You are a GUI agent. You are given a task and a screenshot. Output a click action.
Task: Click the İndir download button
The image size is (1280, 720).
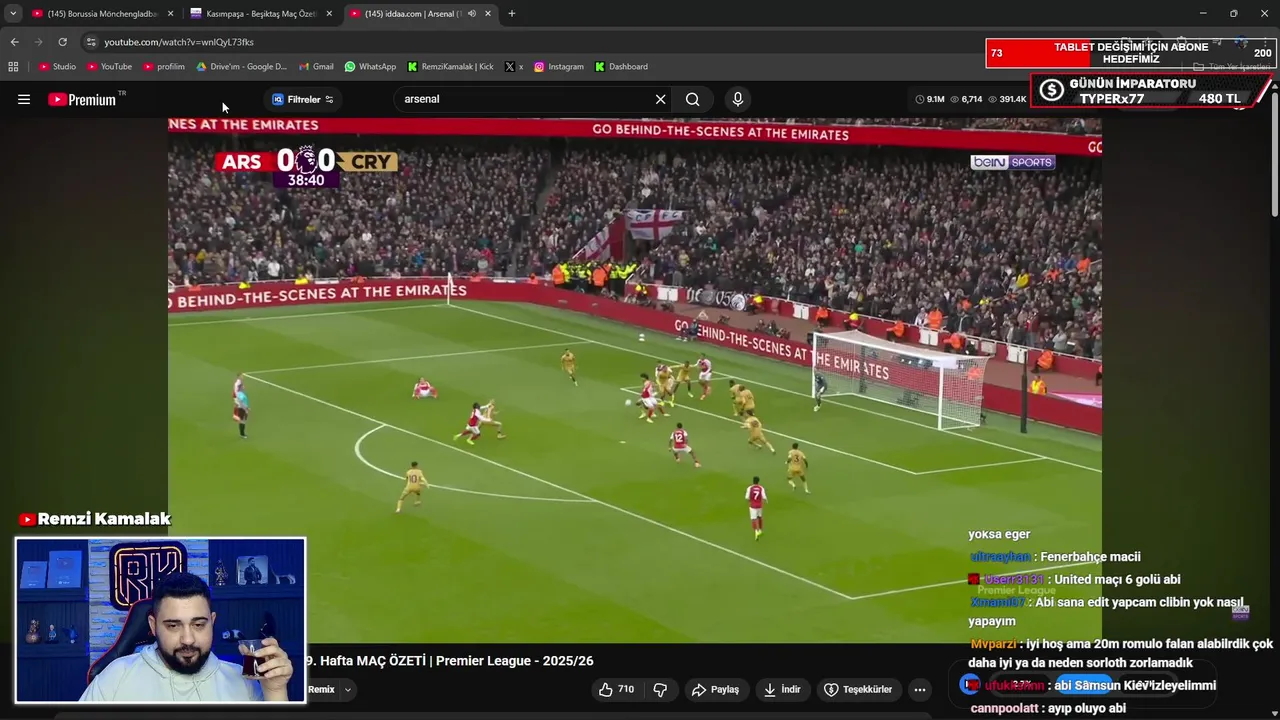[x=782, y=689]
